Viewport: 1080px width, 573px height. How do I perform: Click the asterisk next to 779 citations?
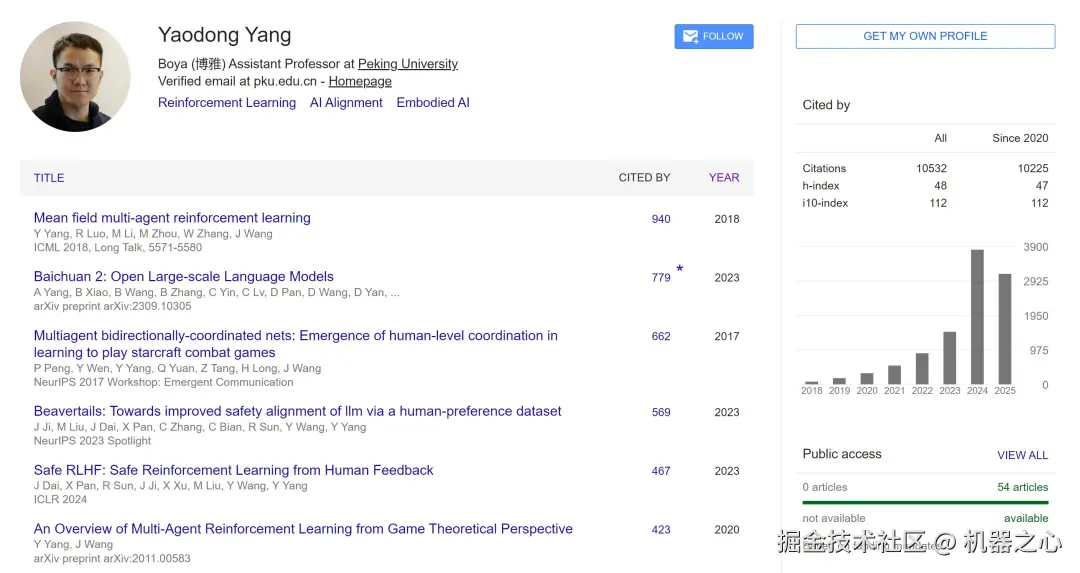680,270
